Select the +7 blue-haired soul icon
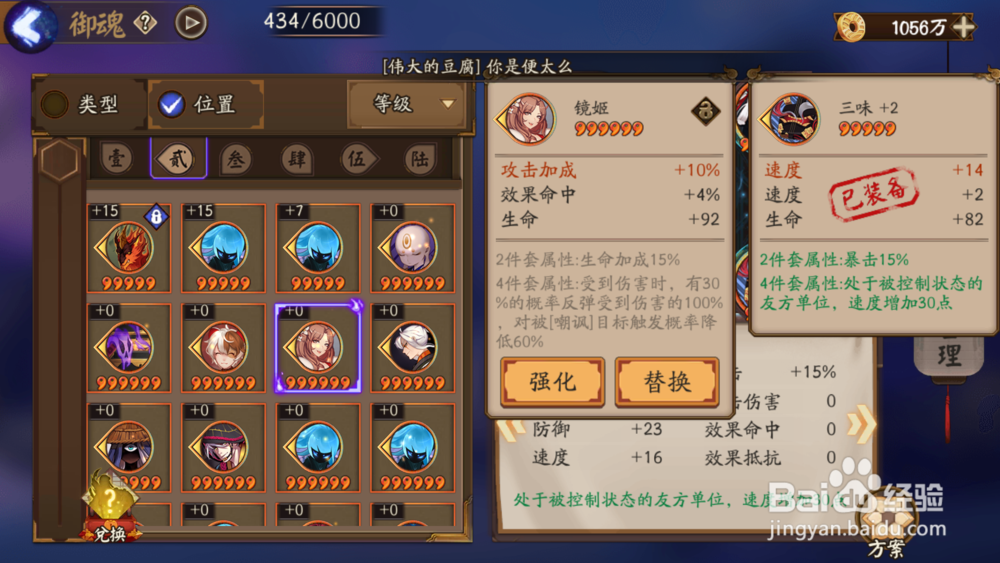The width and height of the screenshot is (1000, 563). coord(318,248)
